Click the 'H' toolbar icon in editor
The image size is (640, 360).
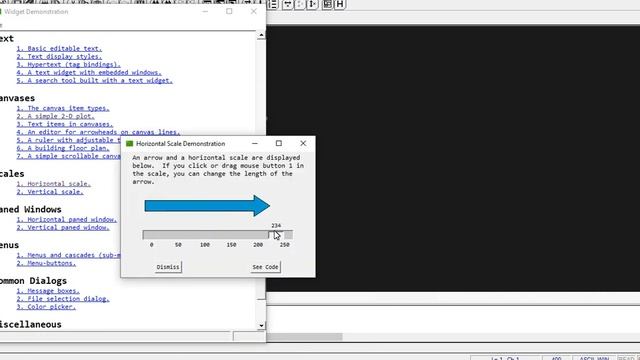pos(340,4)
